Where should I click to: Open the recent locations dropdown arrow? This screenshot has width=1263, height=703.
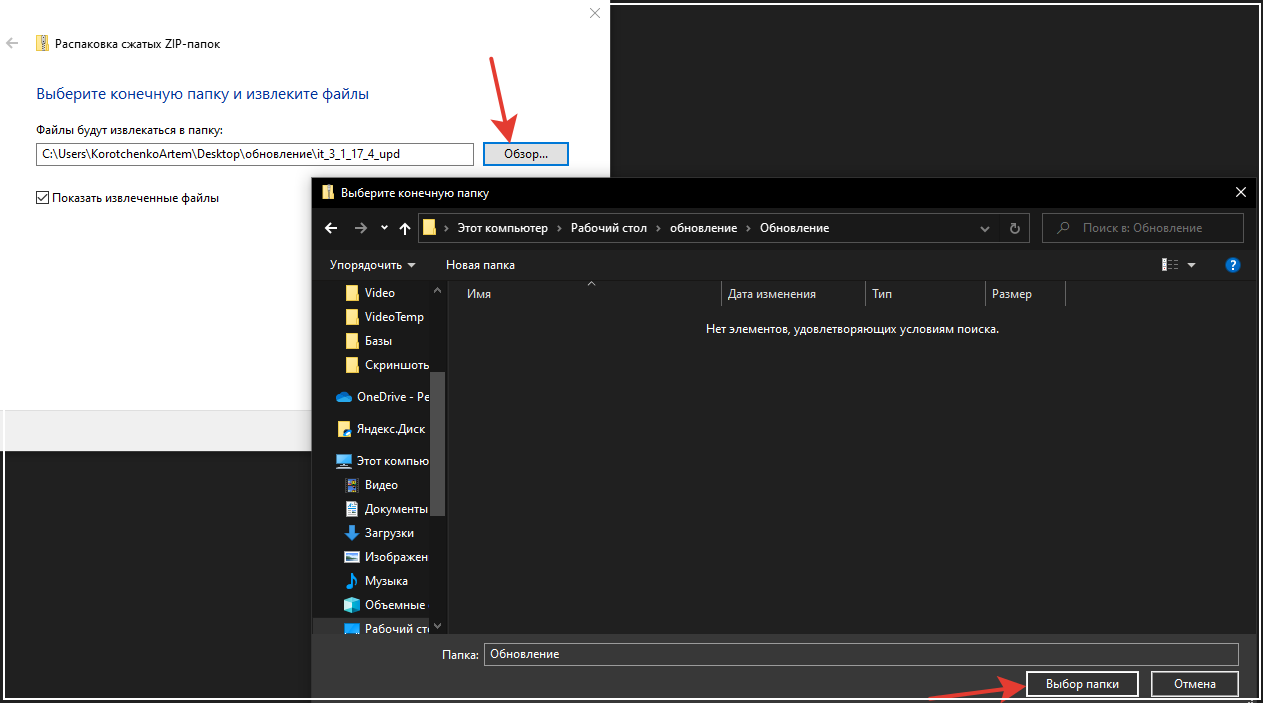point(385,228)
